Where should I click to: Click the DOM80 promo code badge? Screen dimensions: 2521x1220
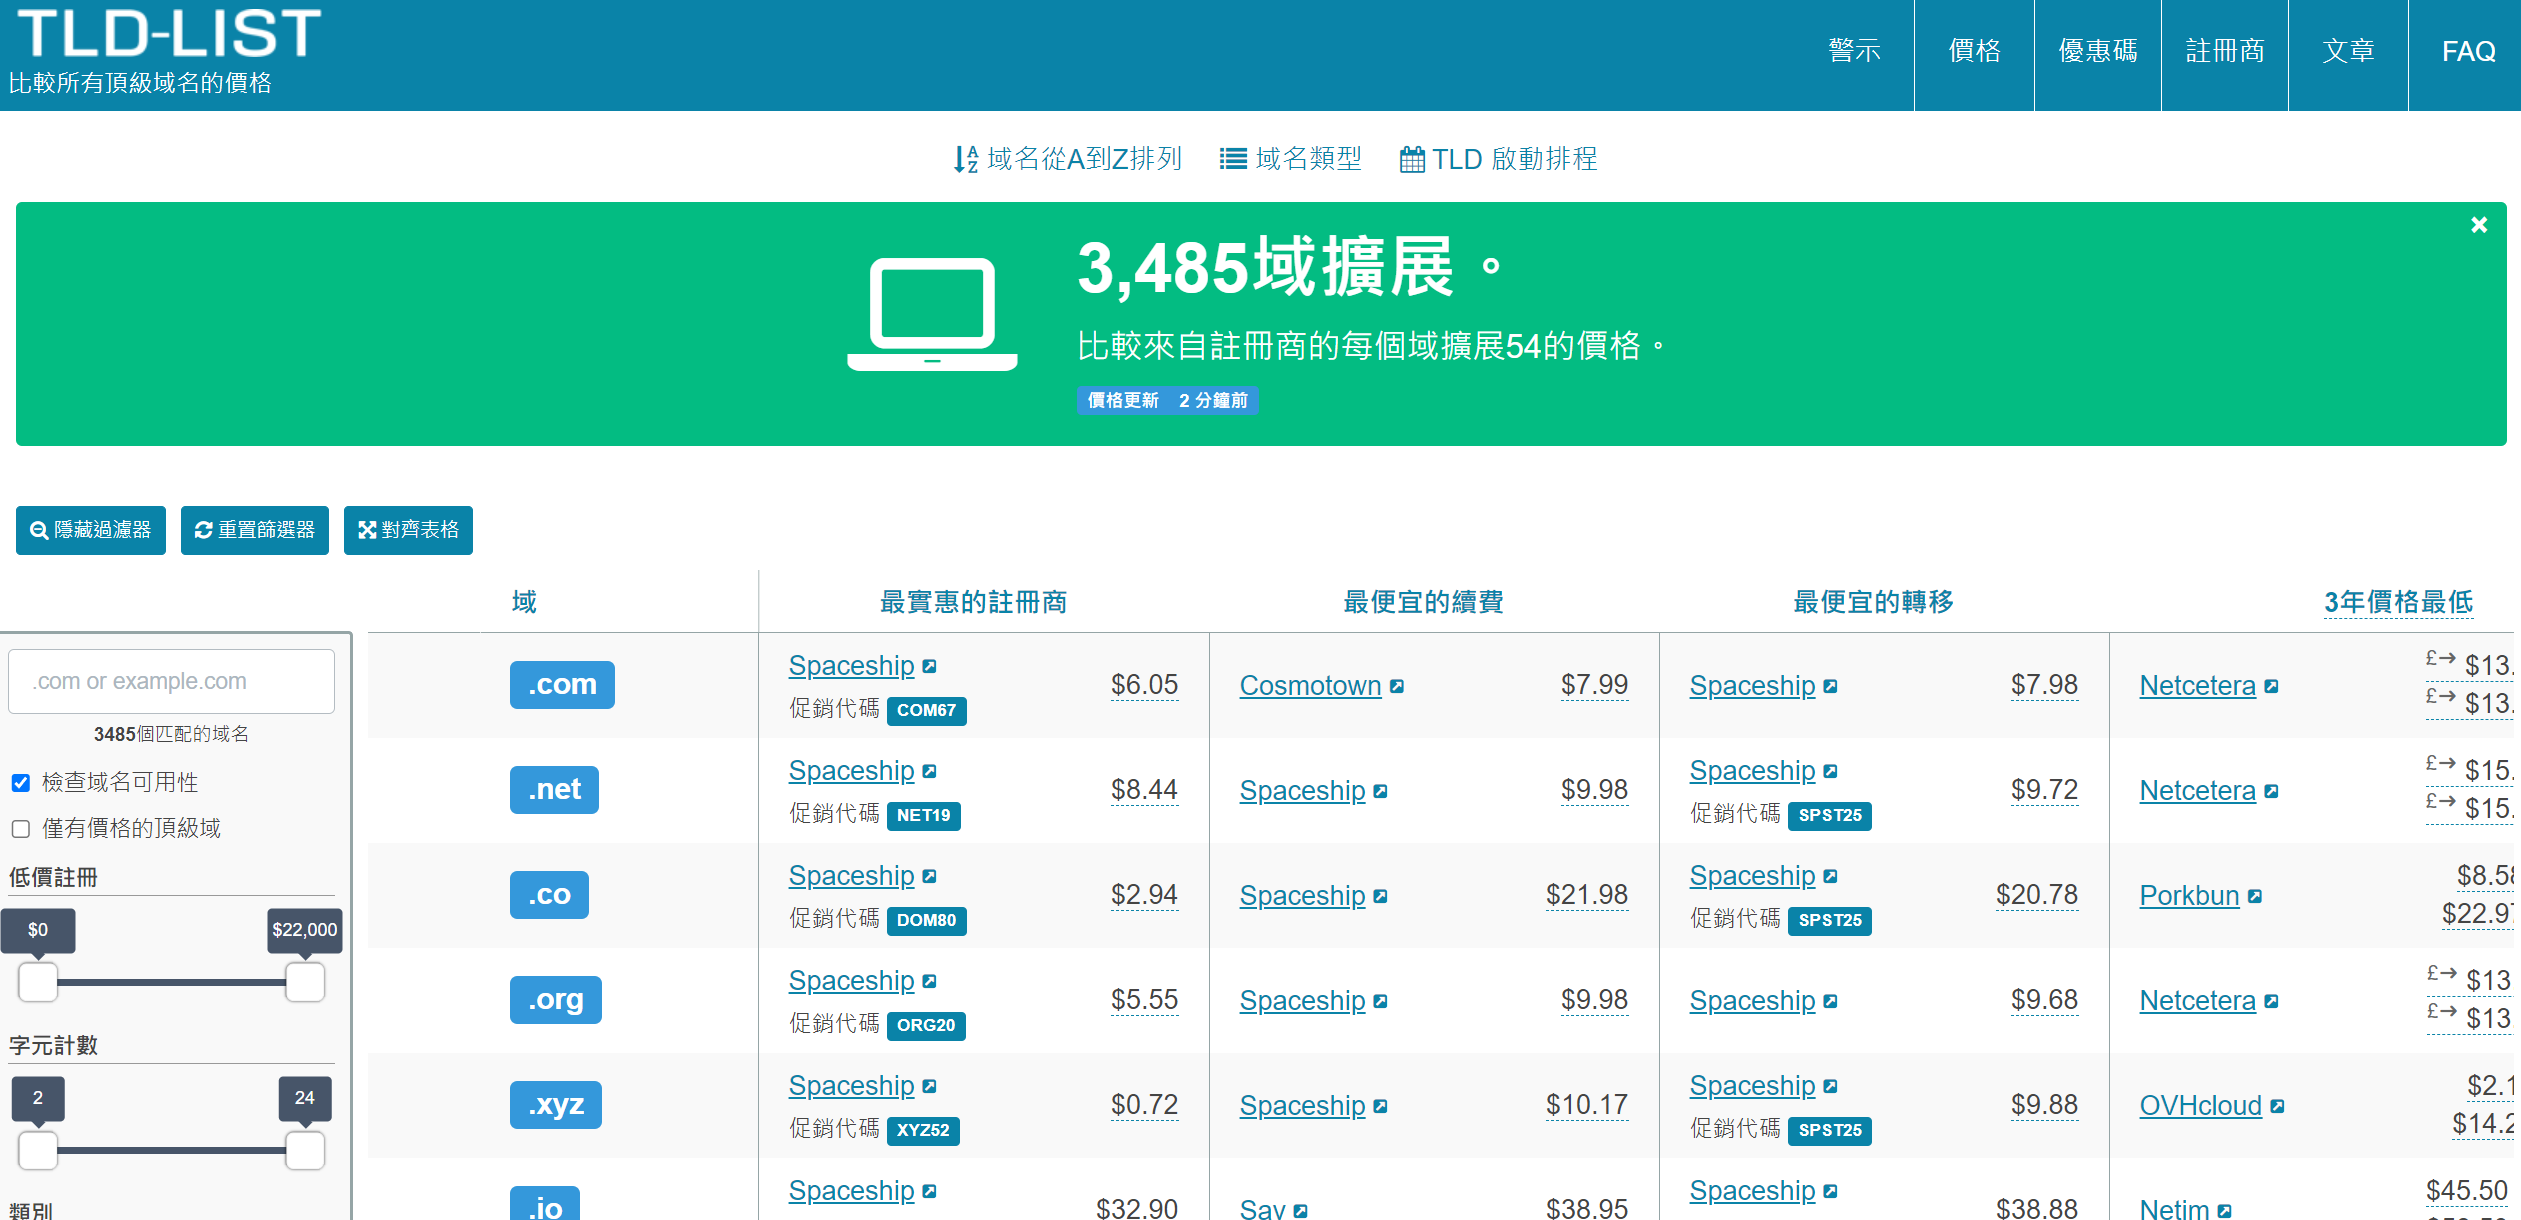(x=926, y=921)
